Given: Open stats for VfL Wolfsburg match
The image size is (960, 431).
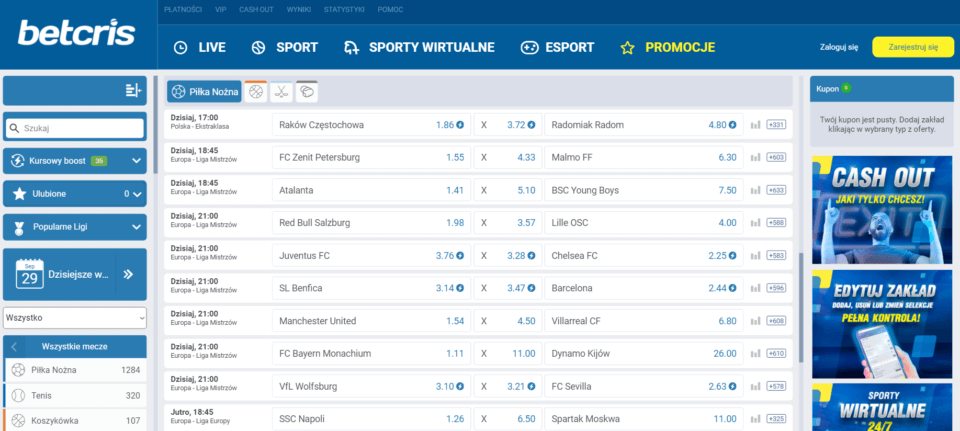Looking at the screenshot, I should pyautogui.click(x=756, y=386).
